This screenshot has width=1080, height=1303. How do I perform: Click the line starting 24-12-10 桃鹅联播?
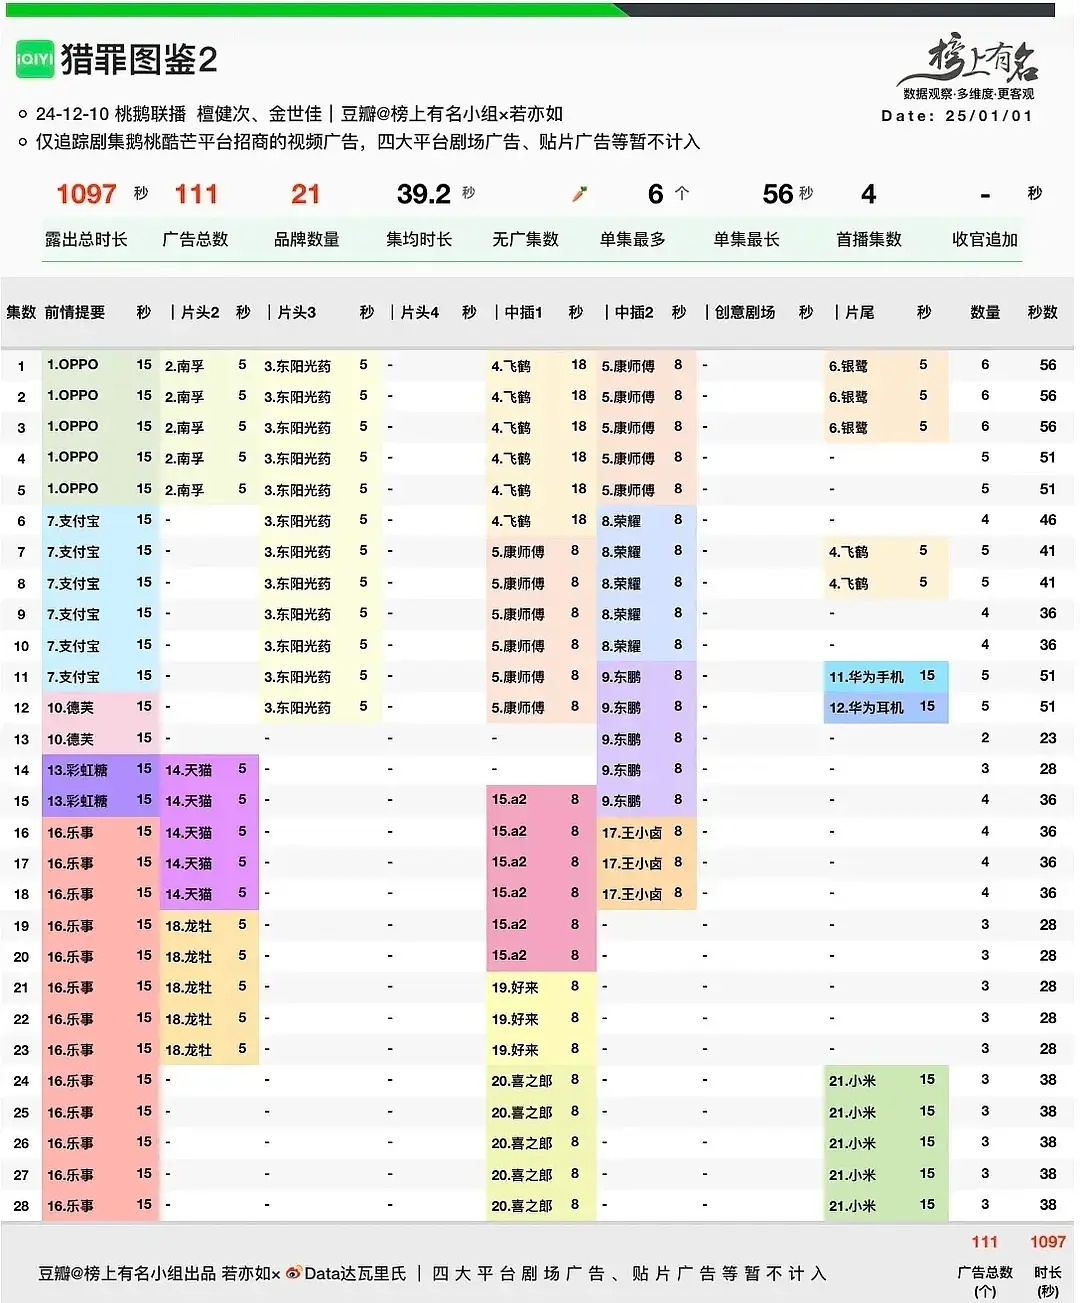(x=299, y=114)
